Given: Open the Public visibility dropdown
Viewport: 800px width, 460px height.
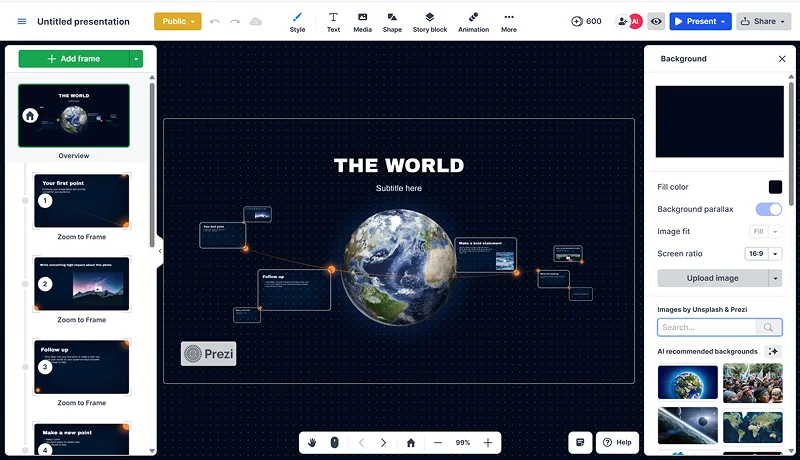Looking at the screenshot, I should (x=178, y=21).
